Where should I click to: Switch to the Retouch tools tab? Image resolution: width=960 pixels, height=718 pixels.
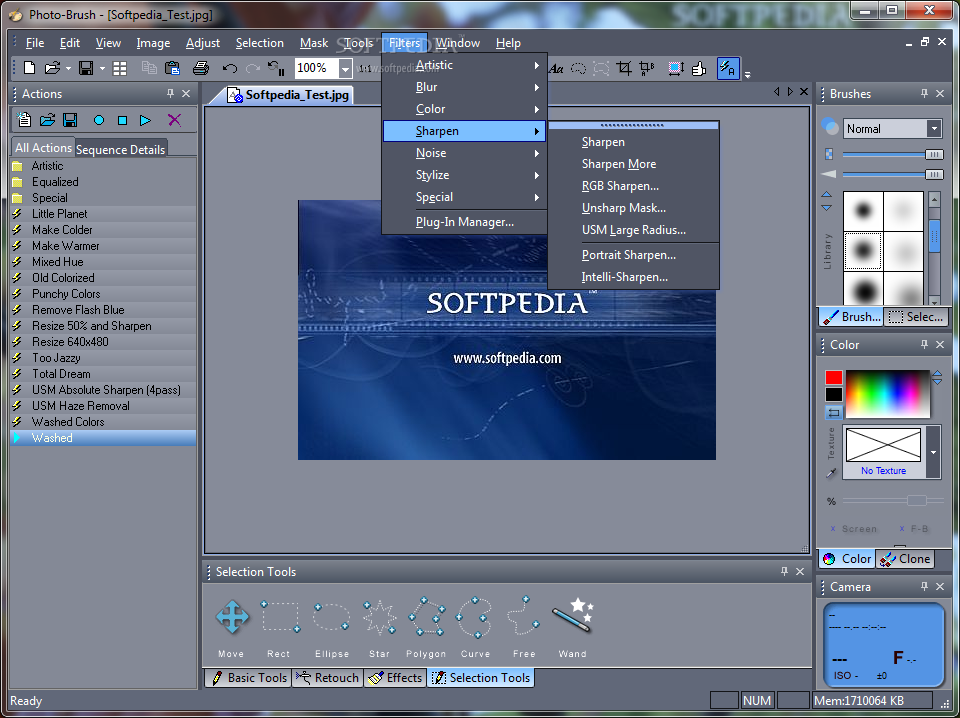pyautogui.click(x=327, y=678)
